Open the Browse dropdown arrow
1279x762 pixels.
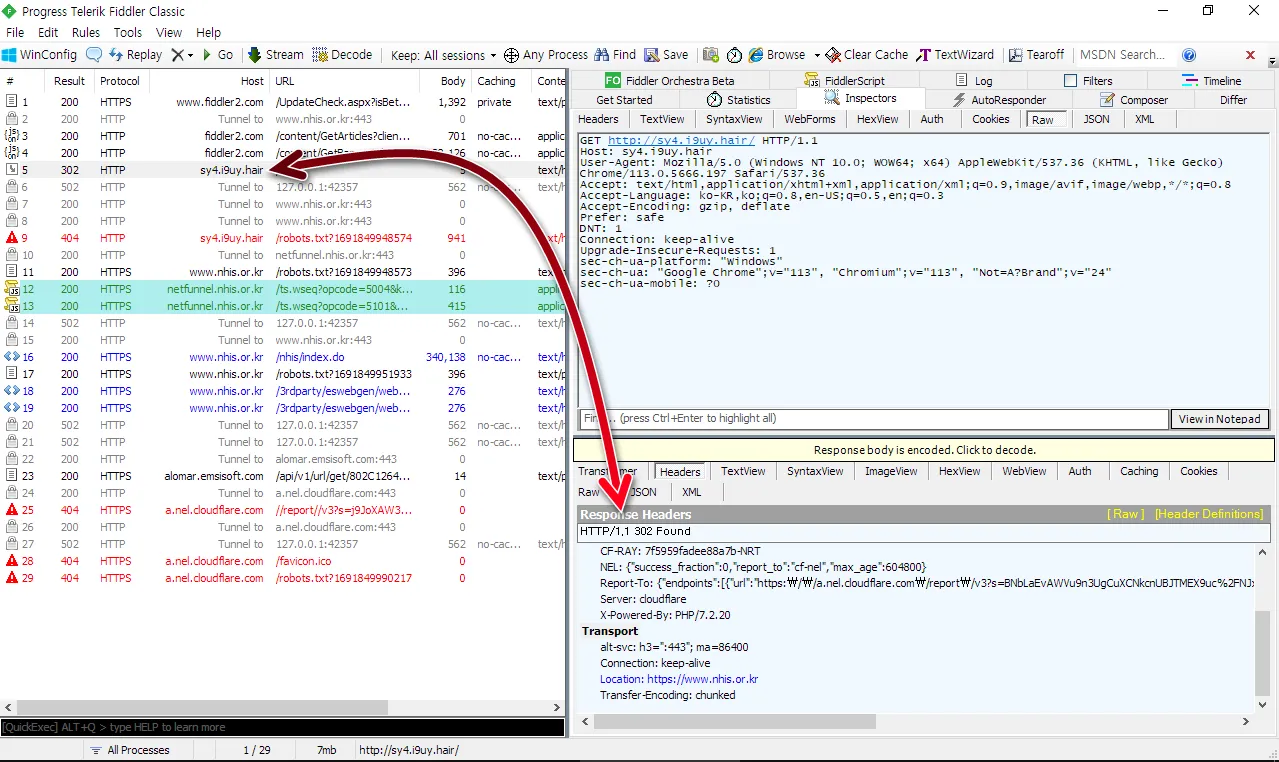pos(817,55)
